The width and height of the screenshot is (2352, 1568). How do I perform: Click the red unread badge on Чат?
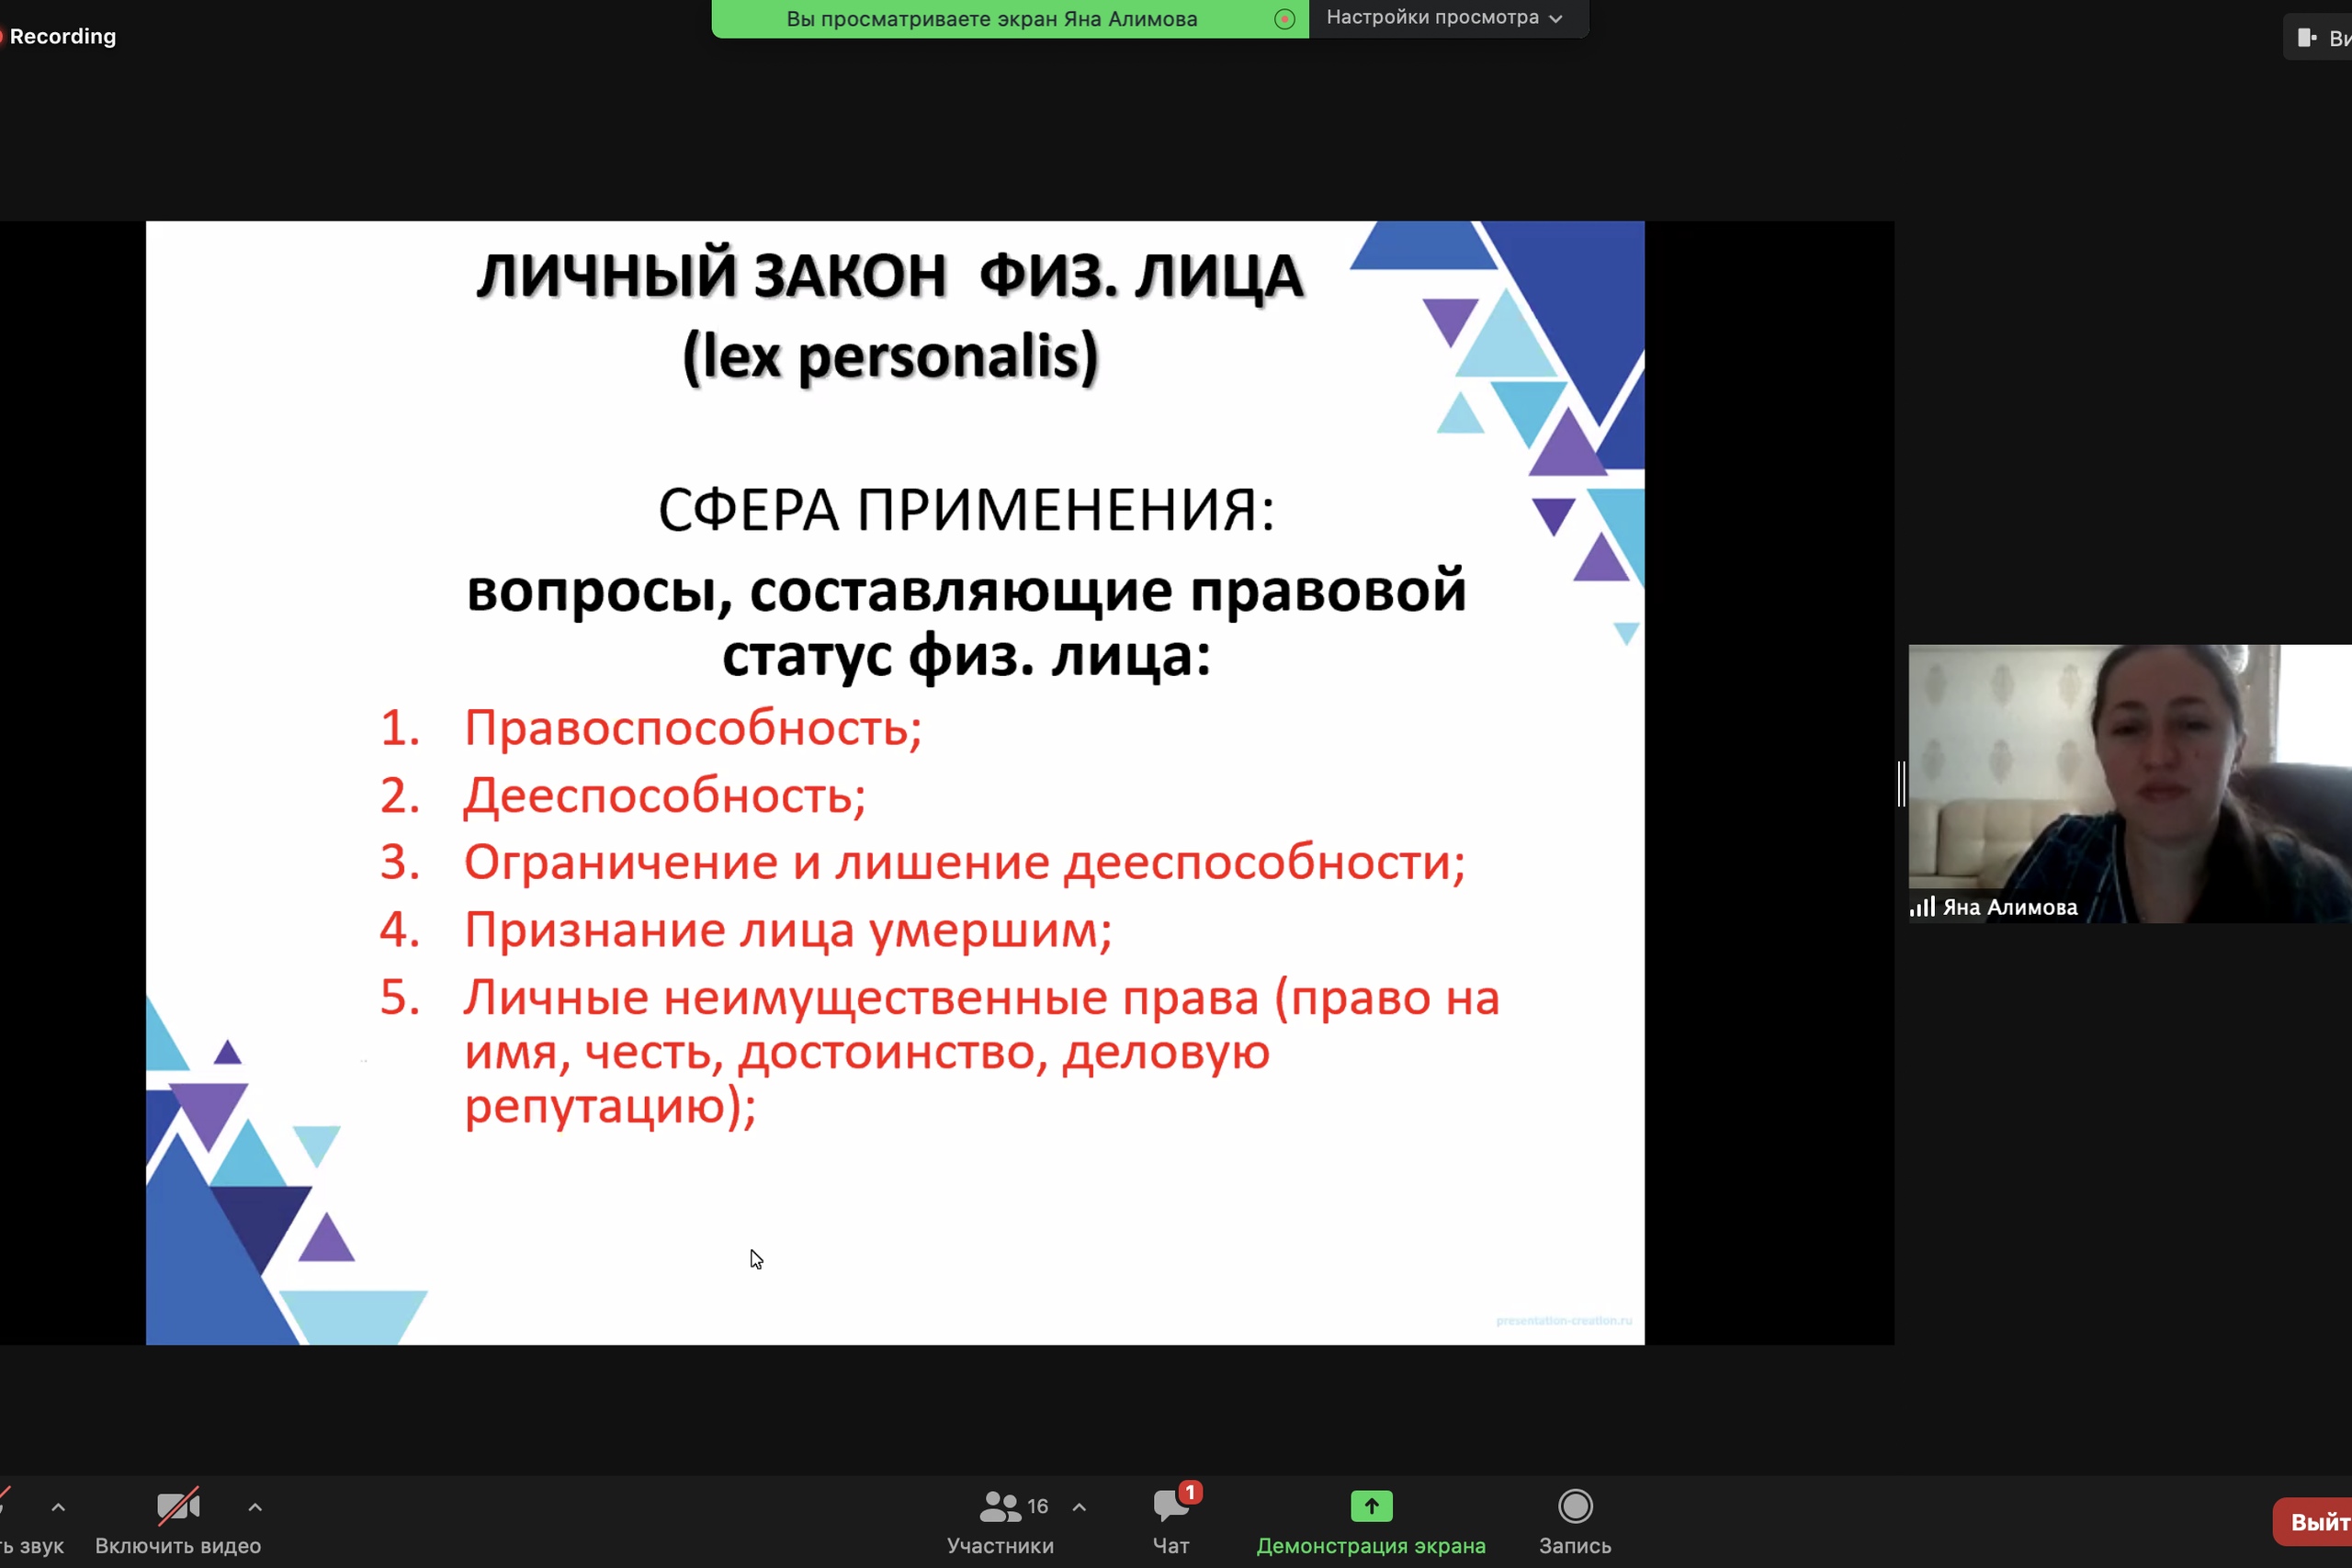coord(1189,1492)
